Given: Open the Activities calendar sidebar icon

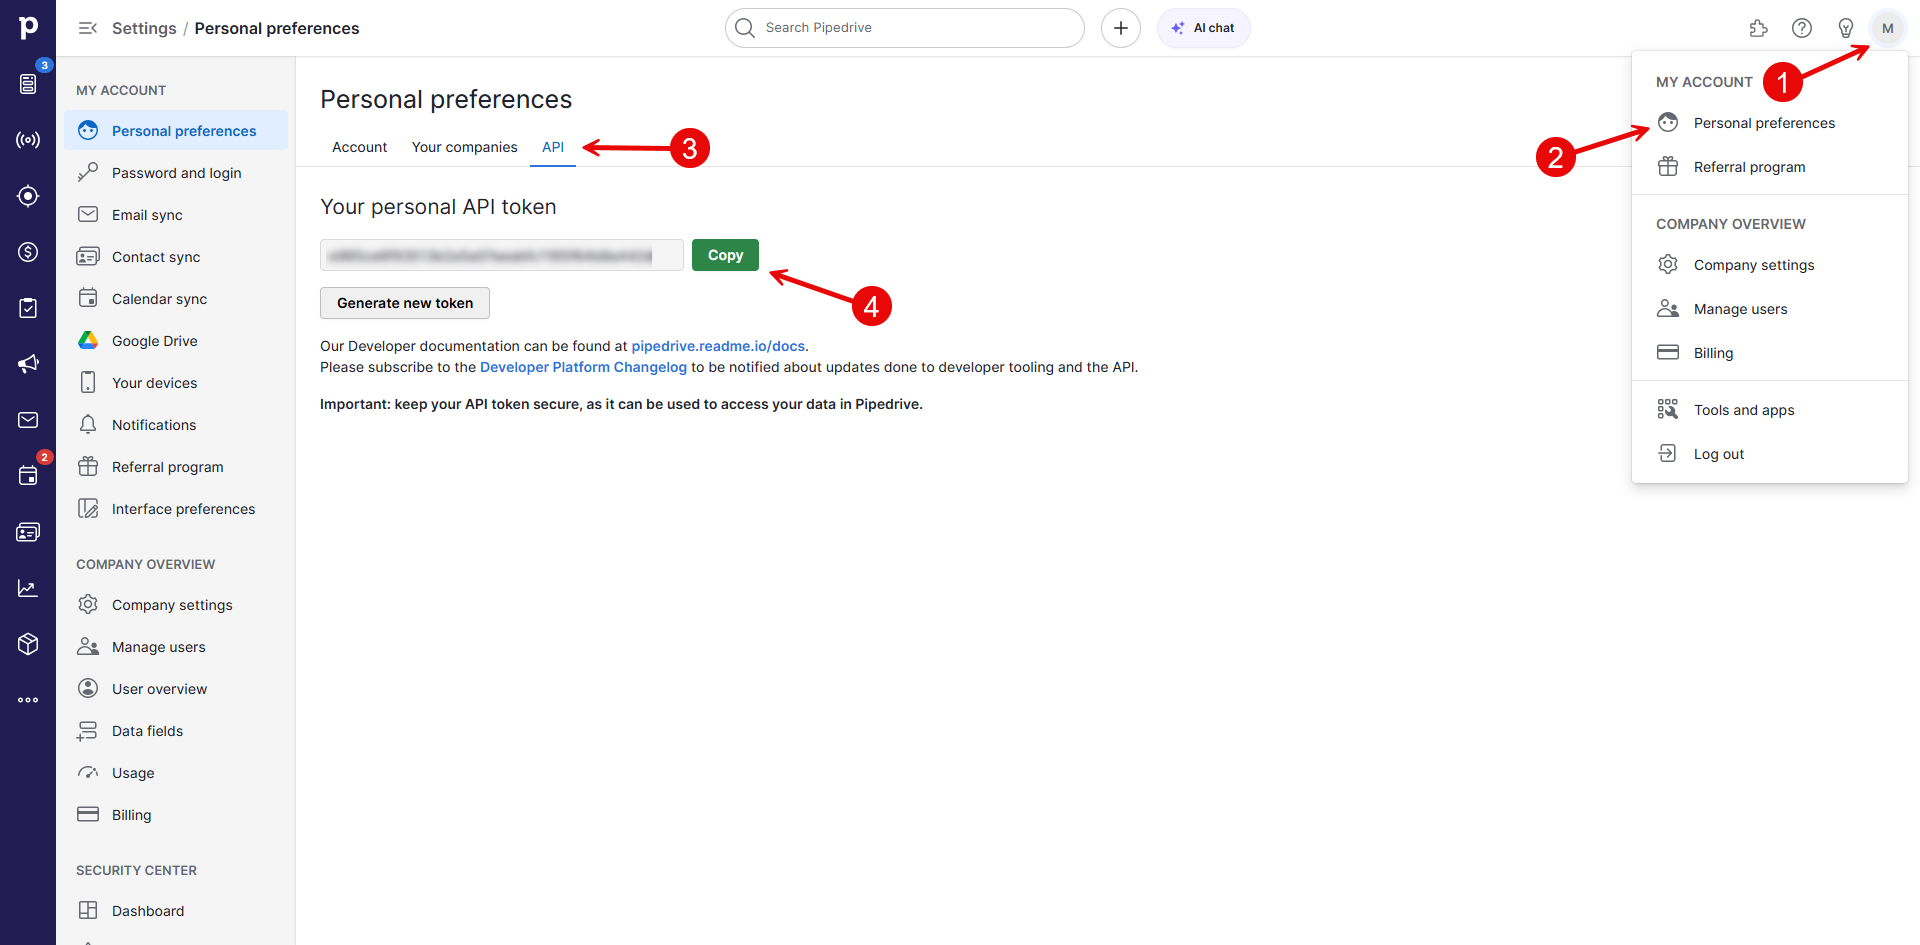Looking at the screenshot, I should (28, 476).
